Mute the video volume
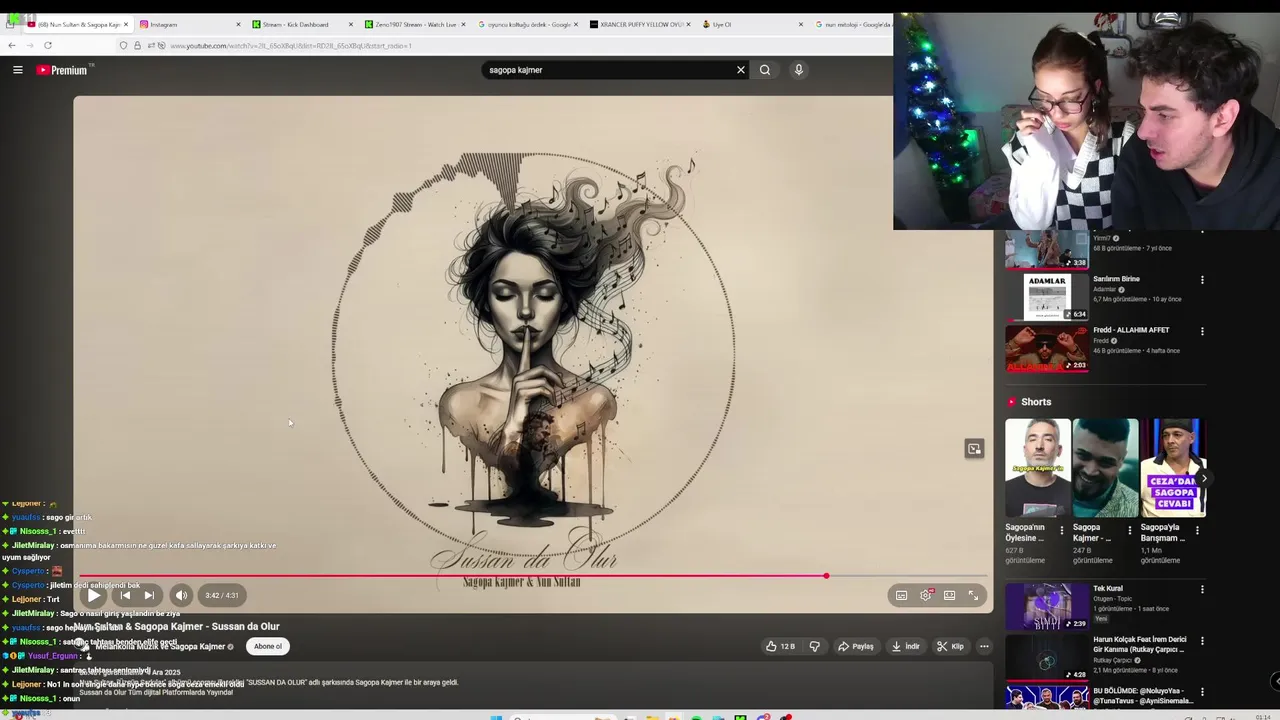Viewport: 1280px width, 720px height. point(181,595)
